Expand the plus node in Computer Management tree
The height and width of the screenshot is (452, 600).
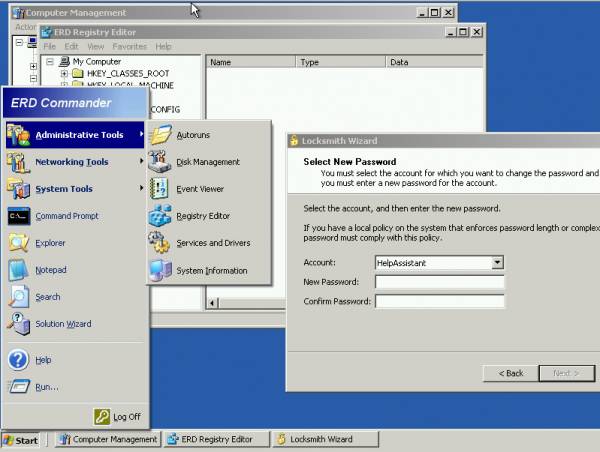pos(33,66)
